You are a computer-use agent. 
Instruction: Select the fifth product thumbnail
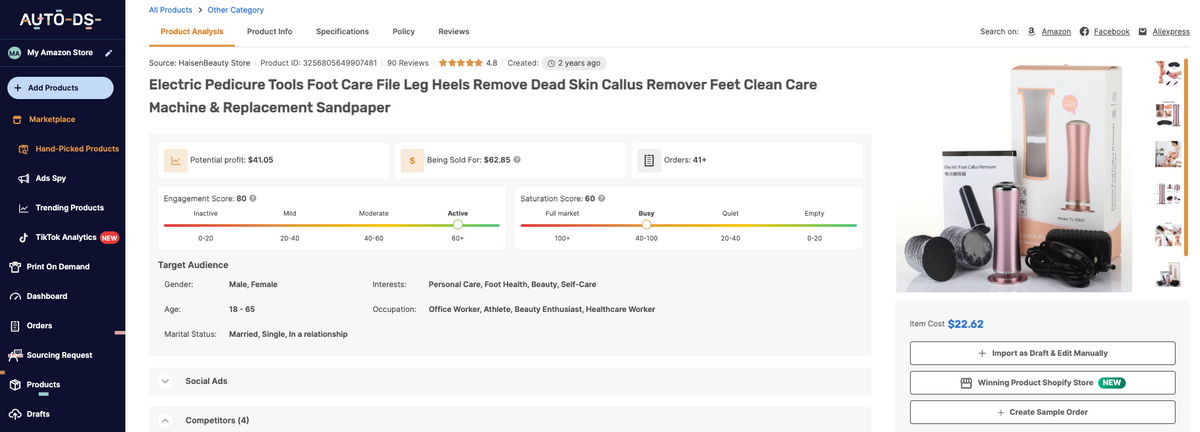point(1168,235)
